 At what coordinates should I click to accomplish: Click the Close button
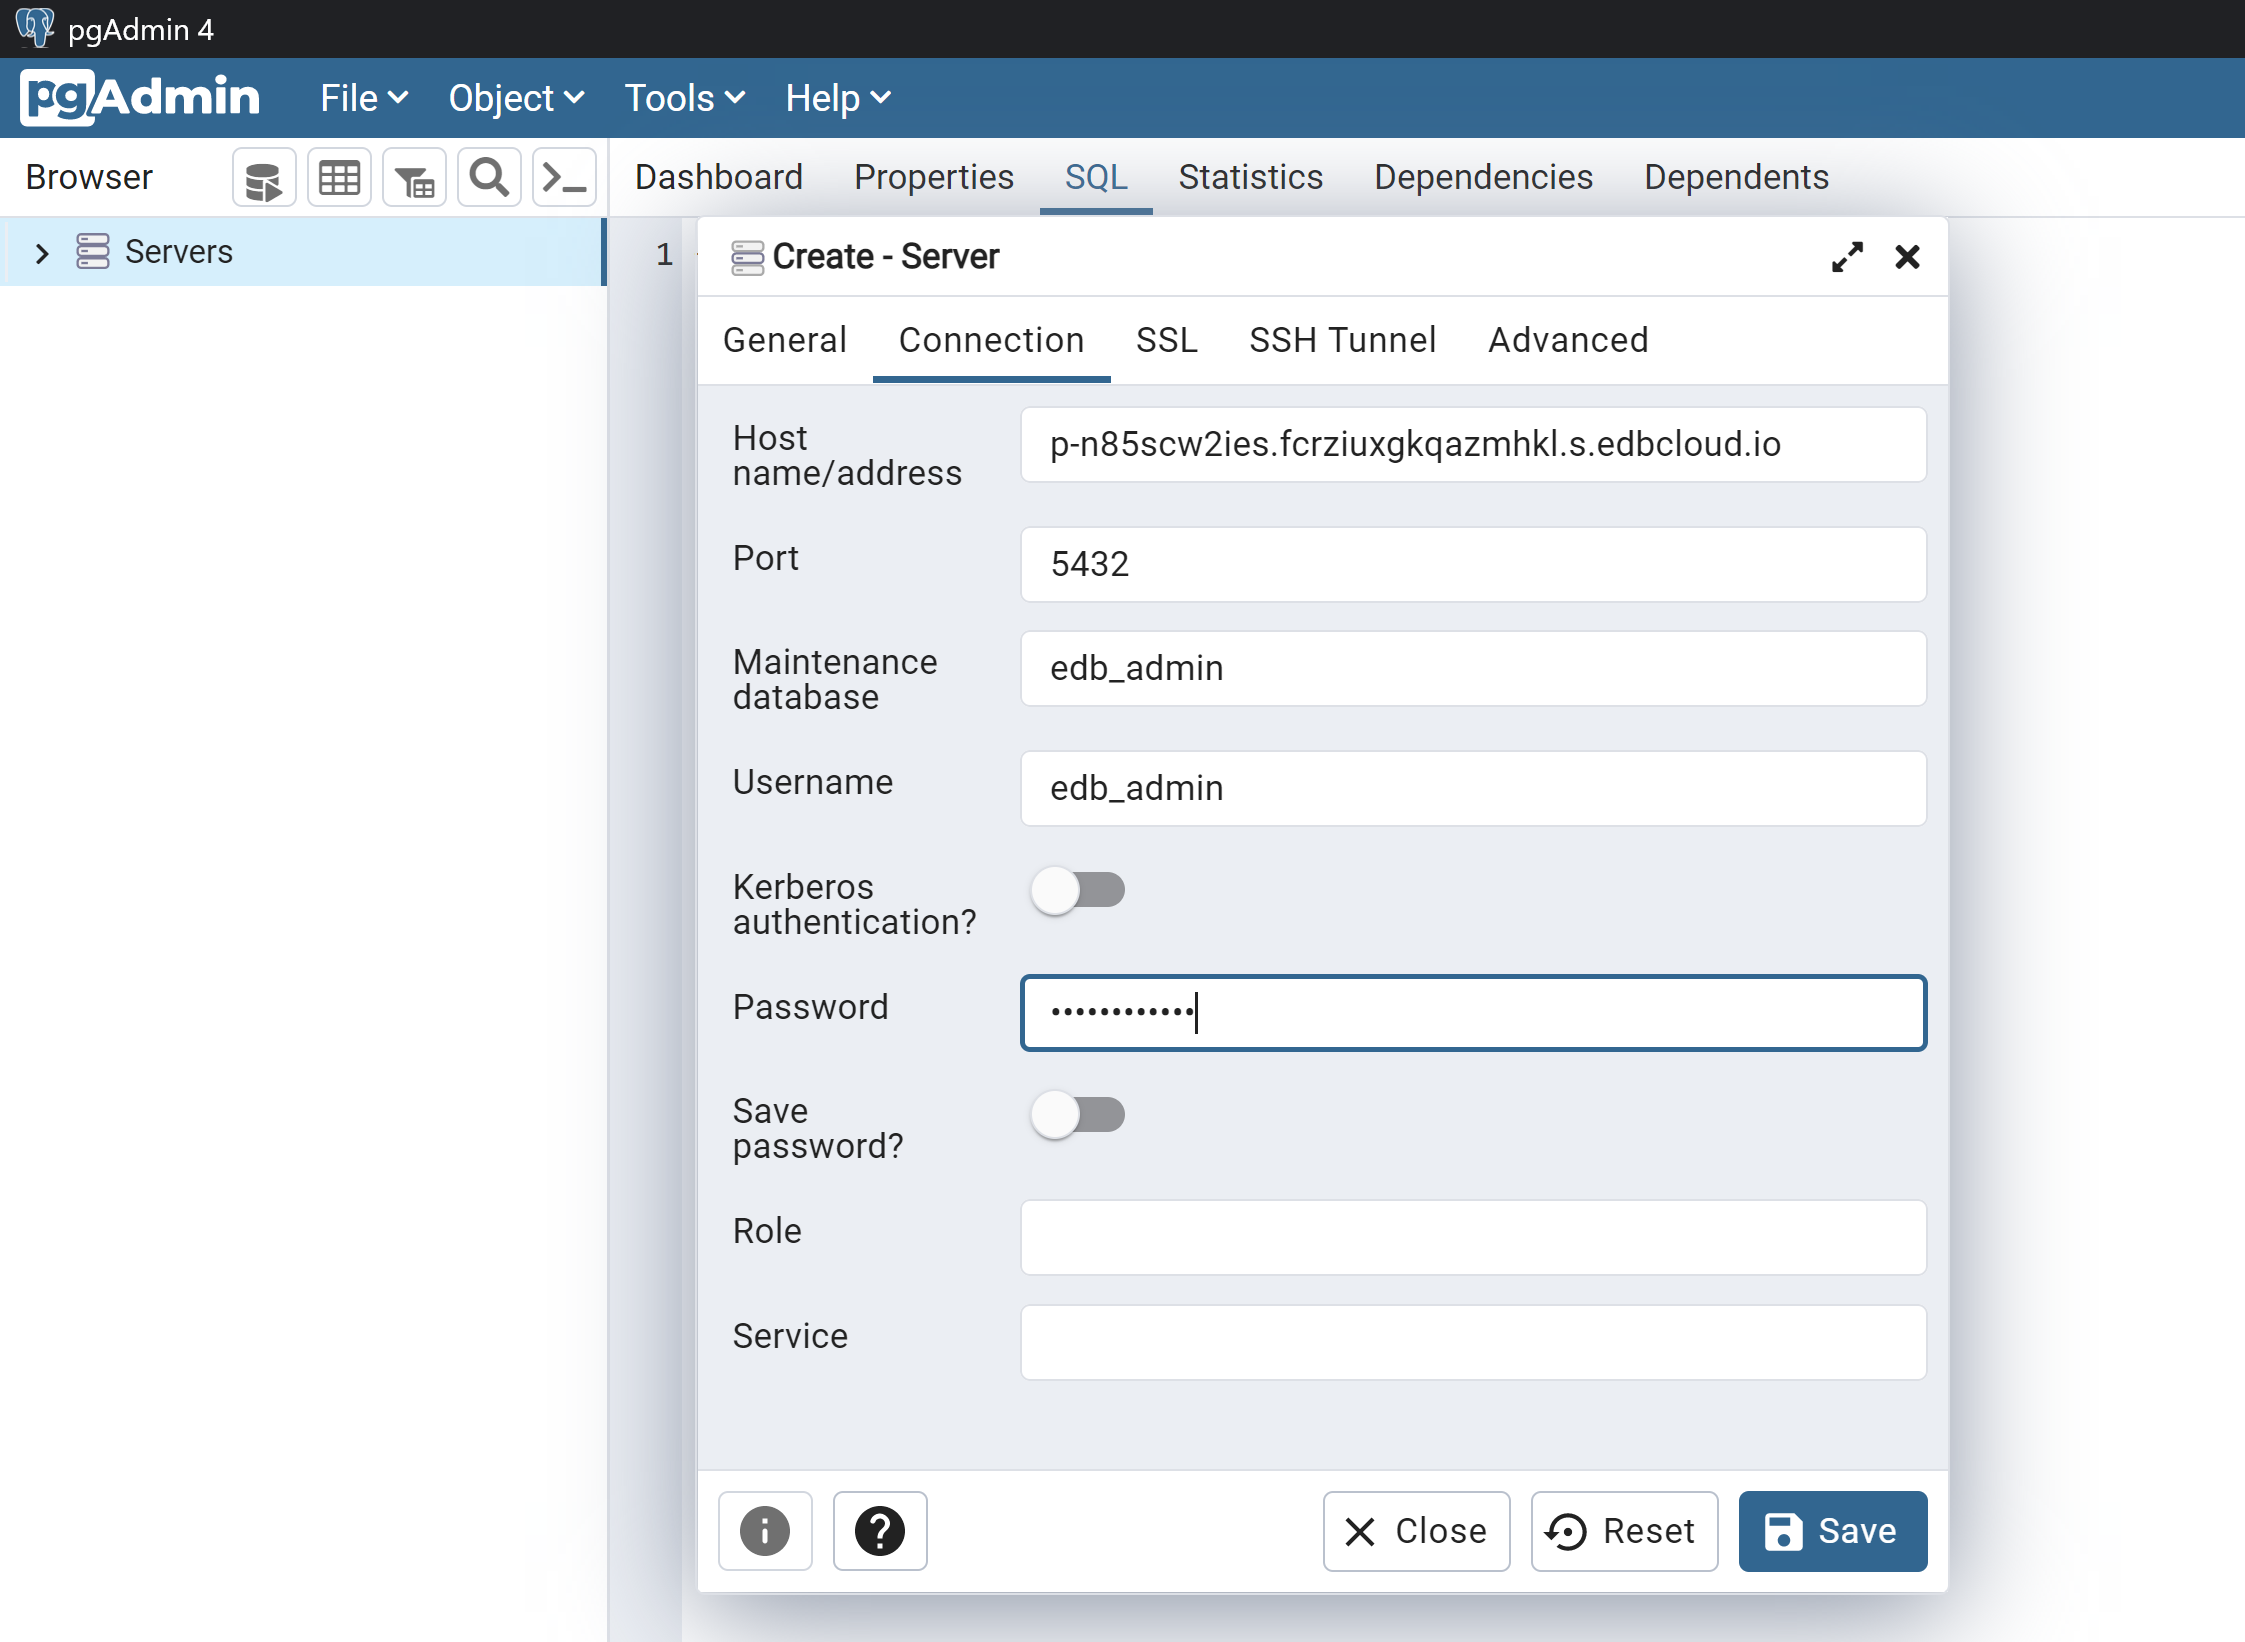coord(1416,1531)
